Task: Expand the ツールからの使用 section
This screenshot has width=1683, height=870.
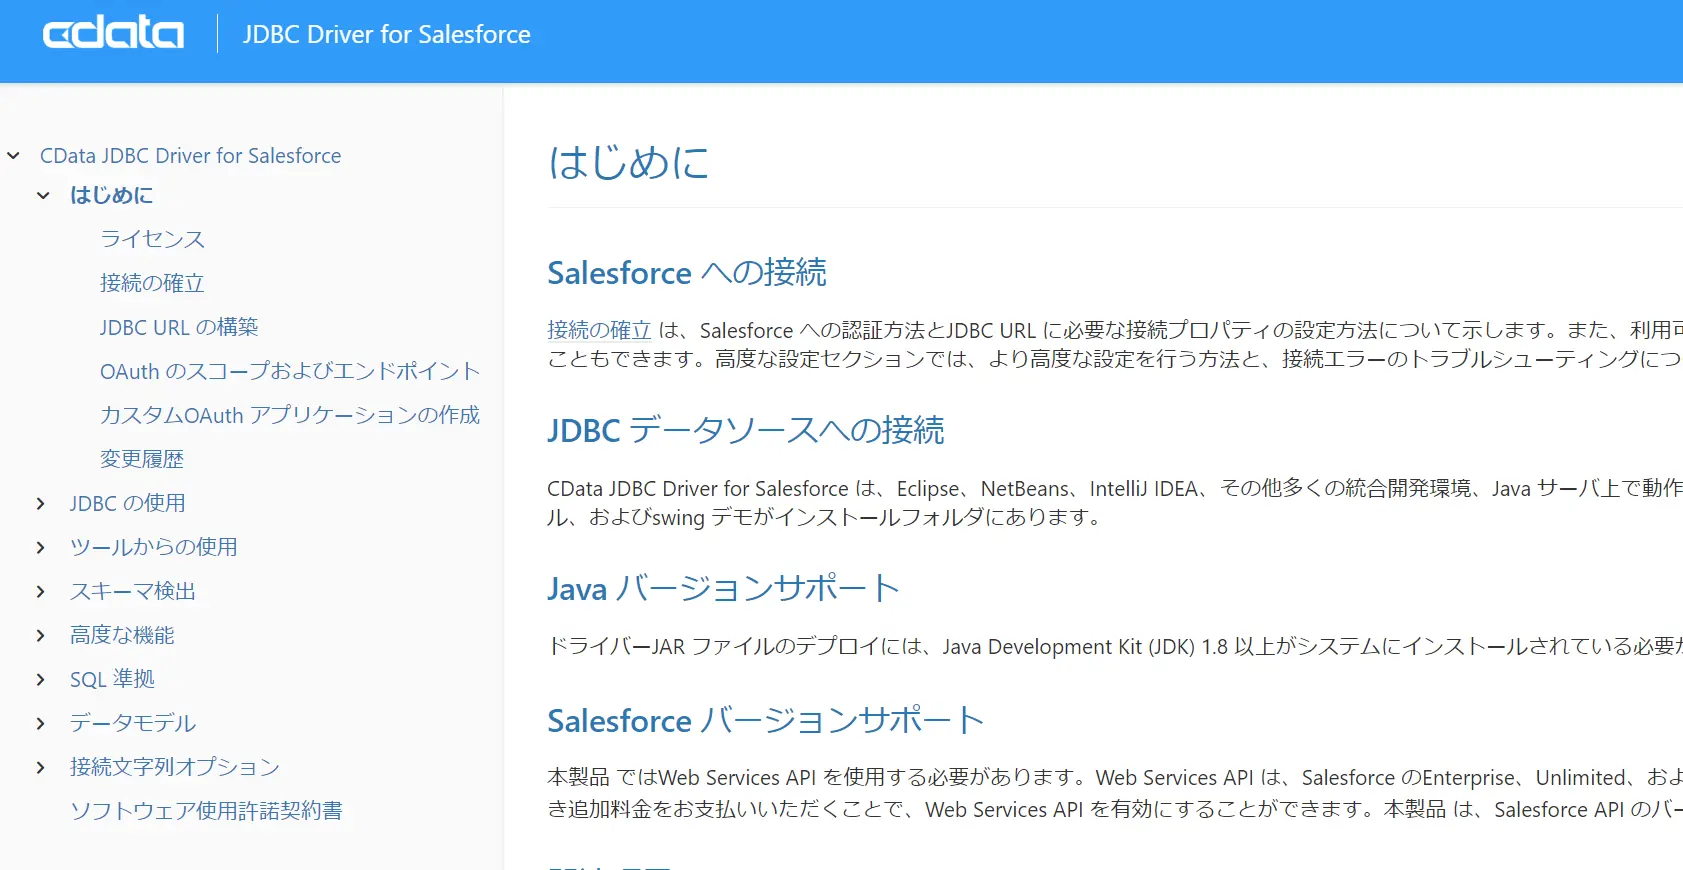Action: click(x=41, y=548)
